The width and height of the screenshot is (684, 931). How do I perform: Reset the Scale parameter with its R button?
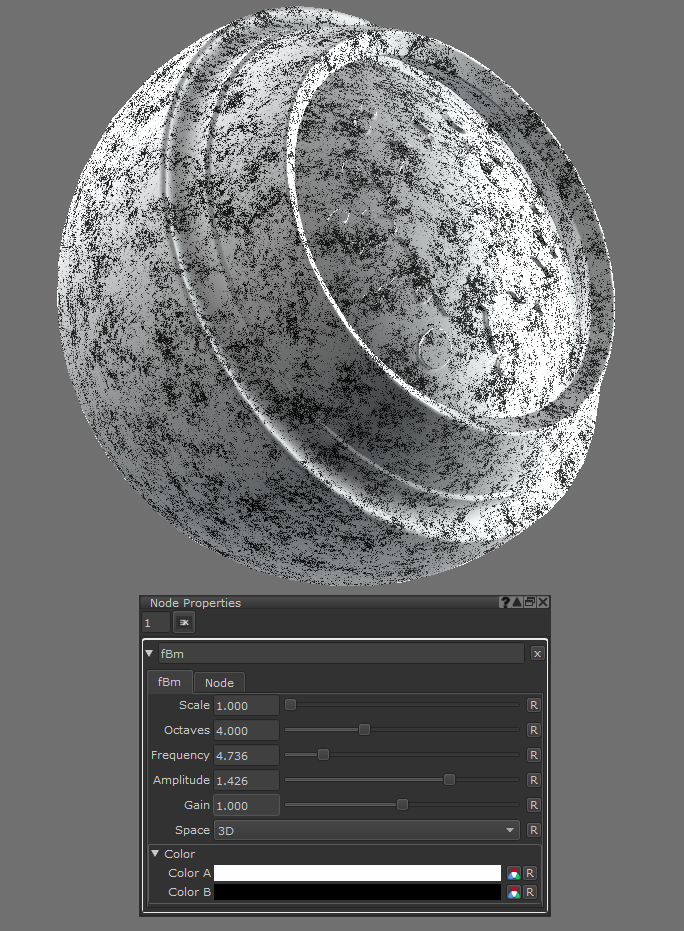click(533, 705)
